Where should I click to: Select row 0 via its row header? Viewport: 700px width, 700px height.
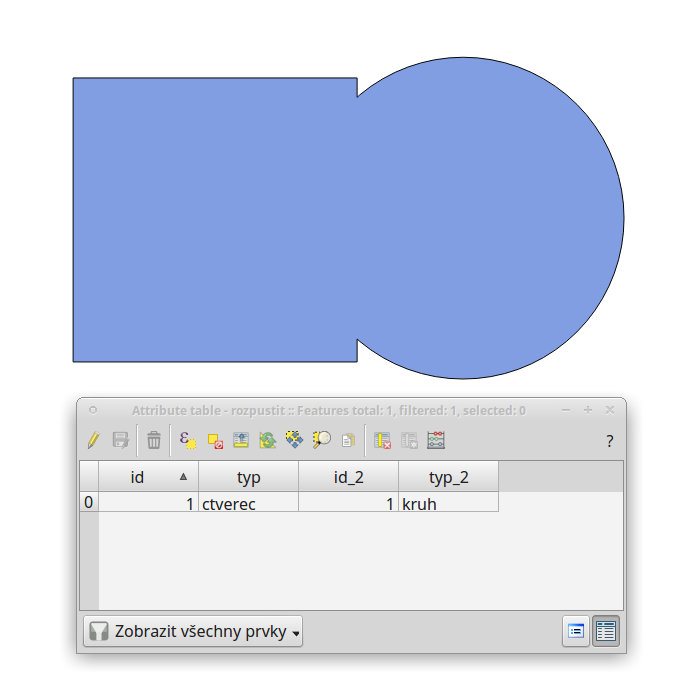[89, 502]
